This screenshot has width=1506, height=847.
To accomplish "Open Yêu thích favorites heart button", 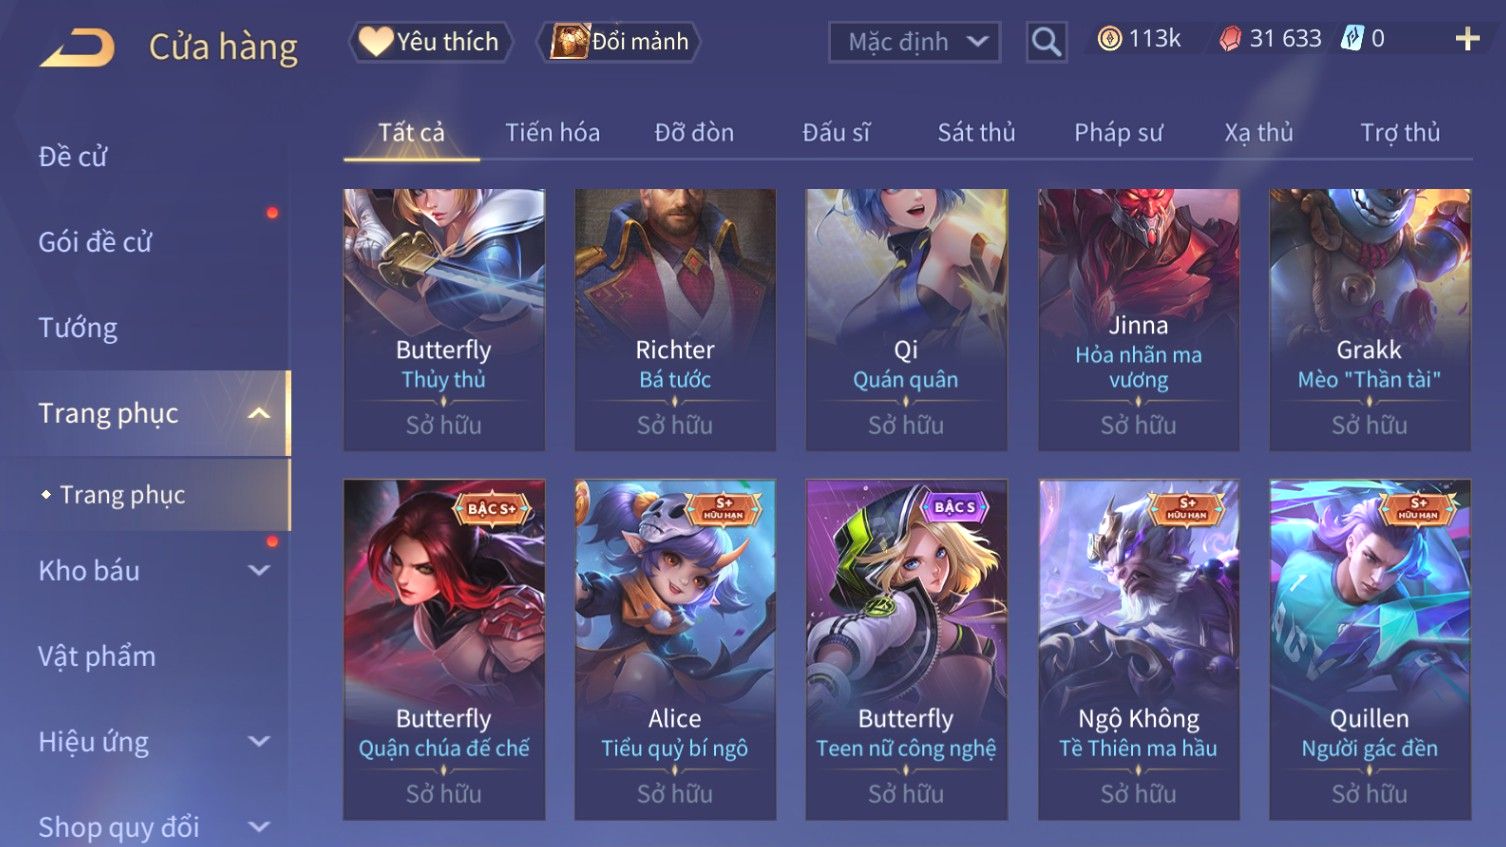I will pyautogui.click(x=430, y=42).
